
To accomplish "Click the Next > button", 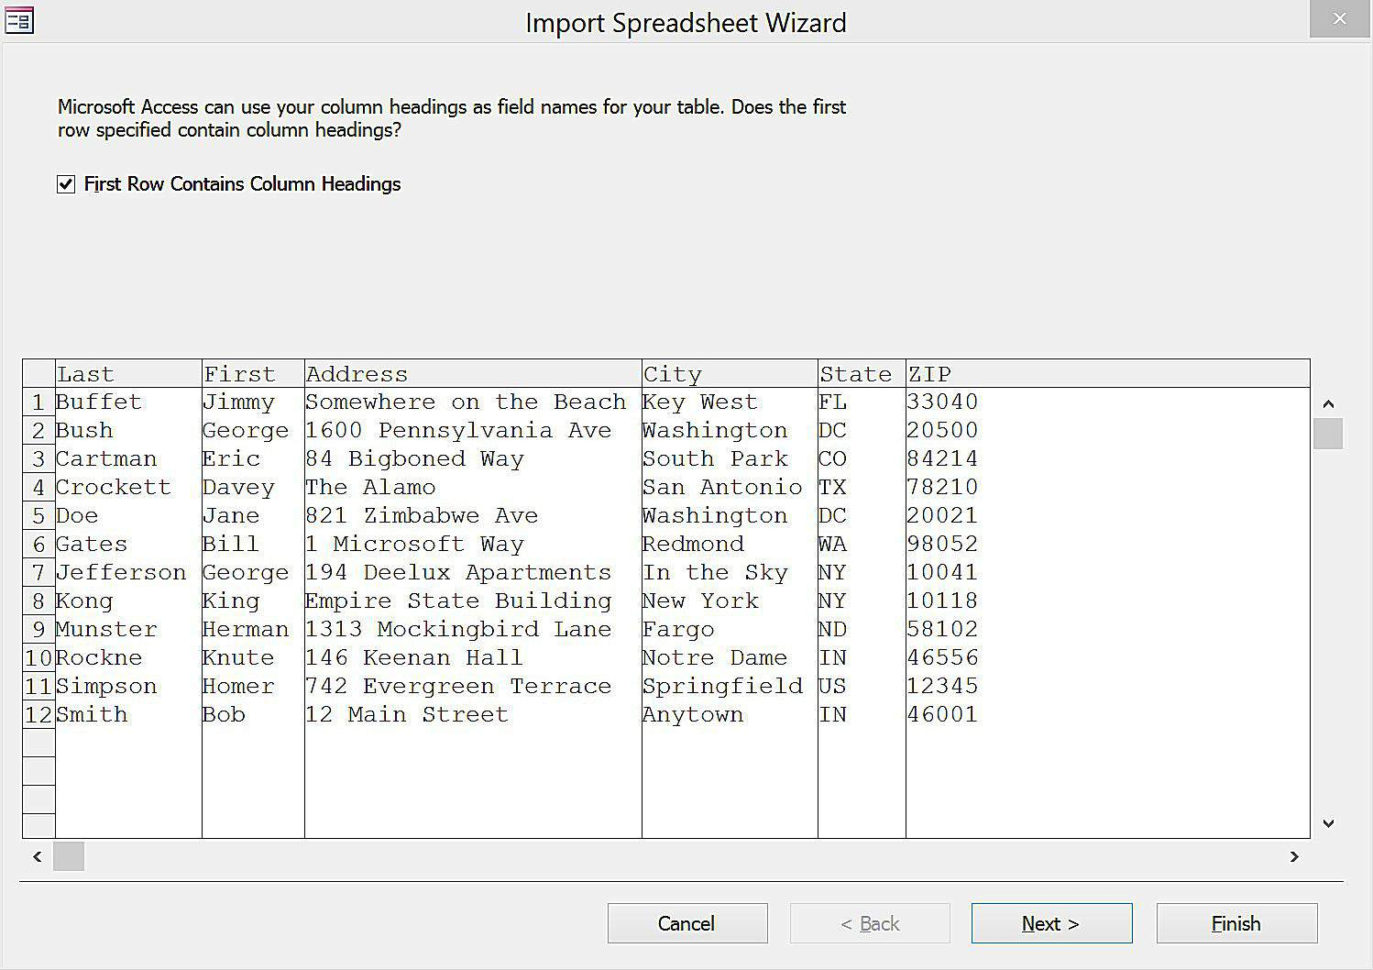I will pos(1051,923).
